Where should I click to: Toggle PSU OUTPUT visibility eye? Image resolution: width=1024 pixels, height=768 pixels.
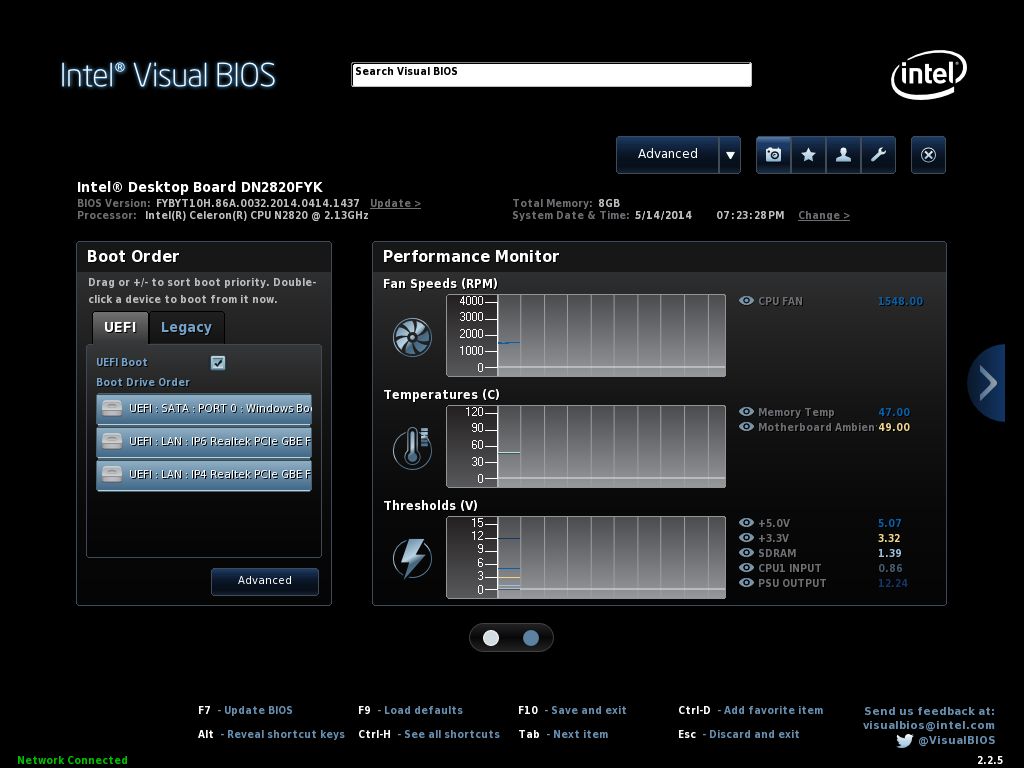[x=746, y=583]
